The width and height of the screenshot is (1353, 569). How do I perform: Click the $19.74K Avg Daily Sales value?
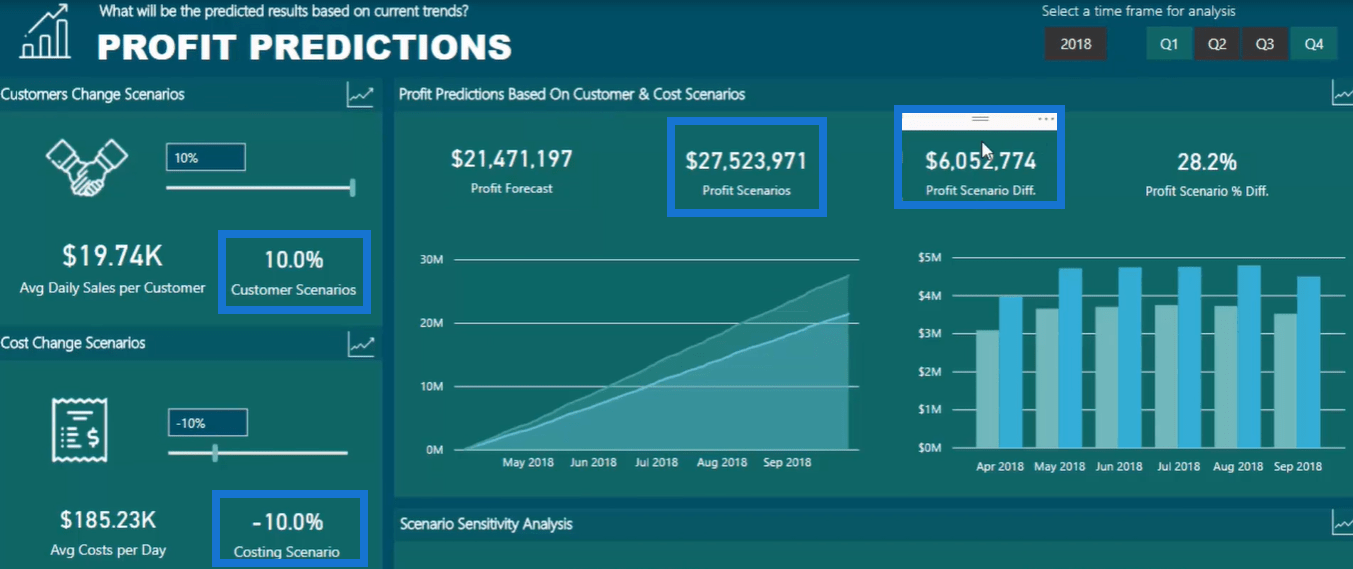pyautogui.click(x=112, y=256)
